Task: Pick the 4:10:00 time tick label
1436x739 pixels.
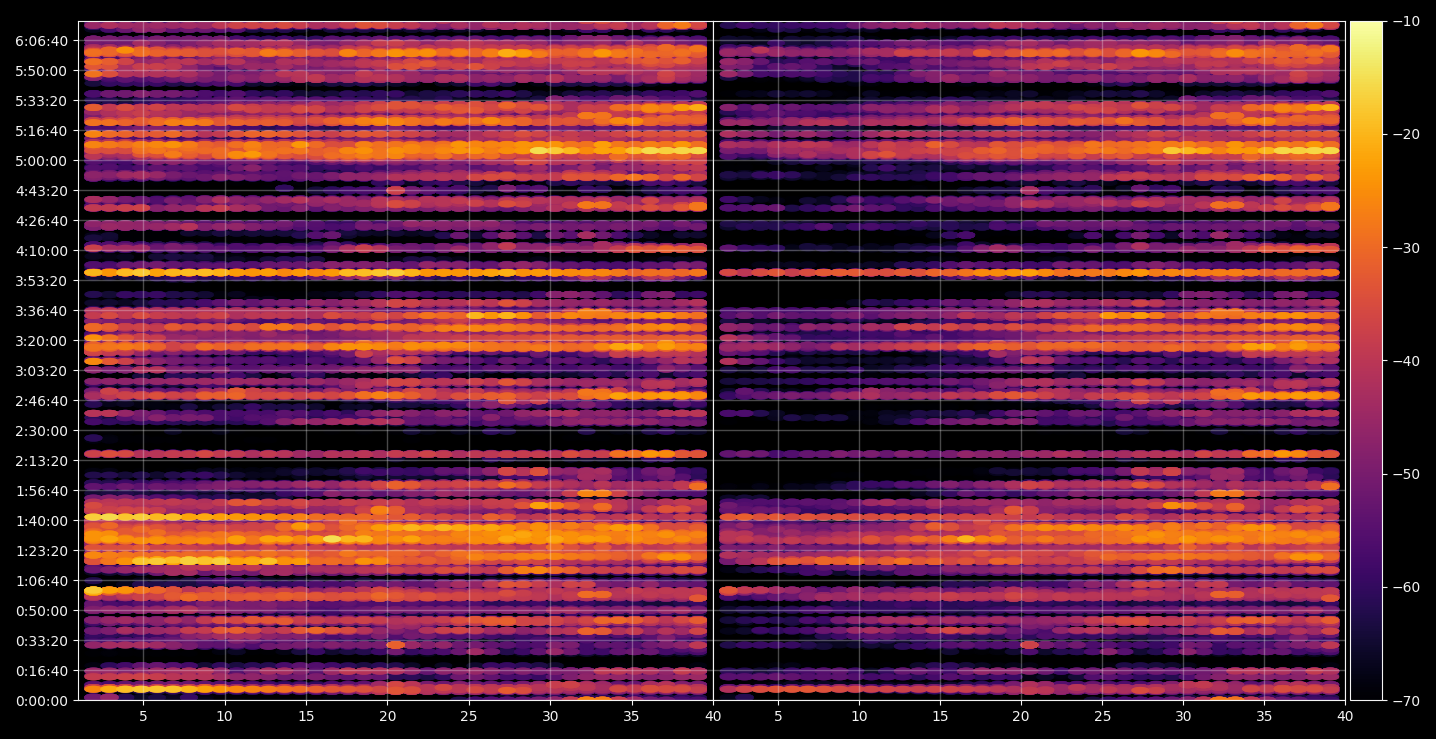Action: click(x=42, y=251)
